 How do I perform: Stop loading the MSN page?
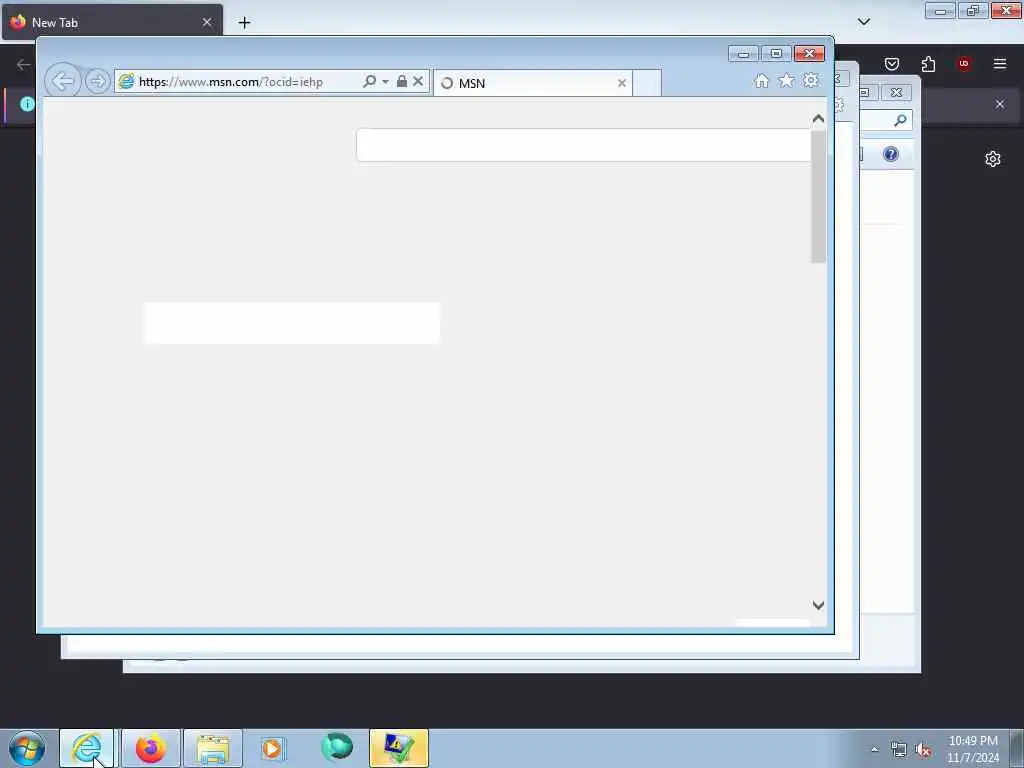point(418,81)
